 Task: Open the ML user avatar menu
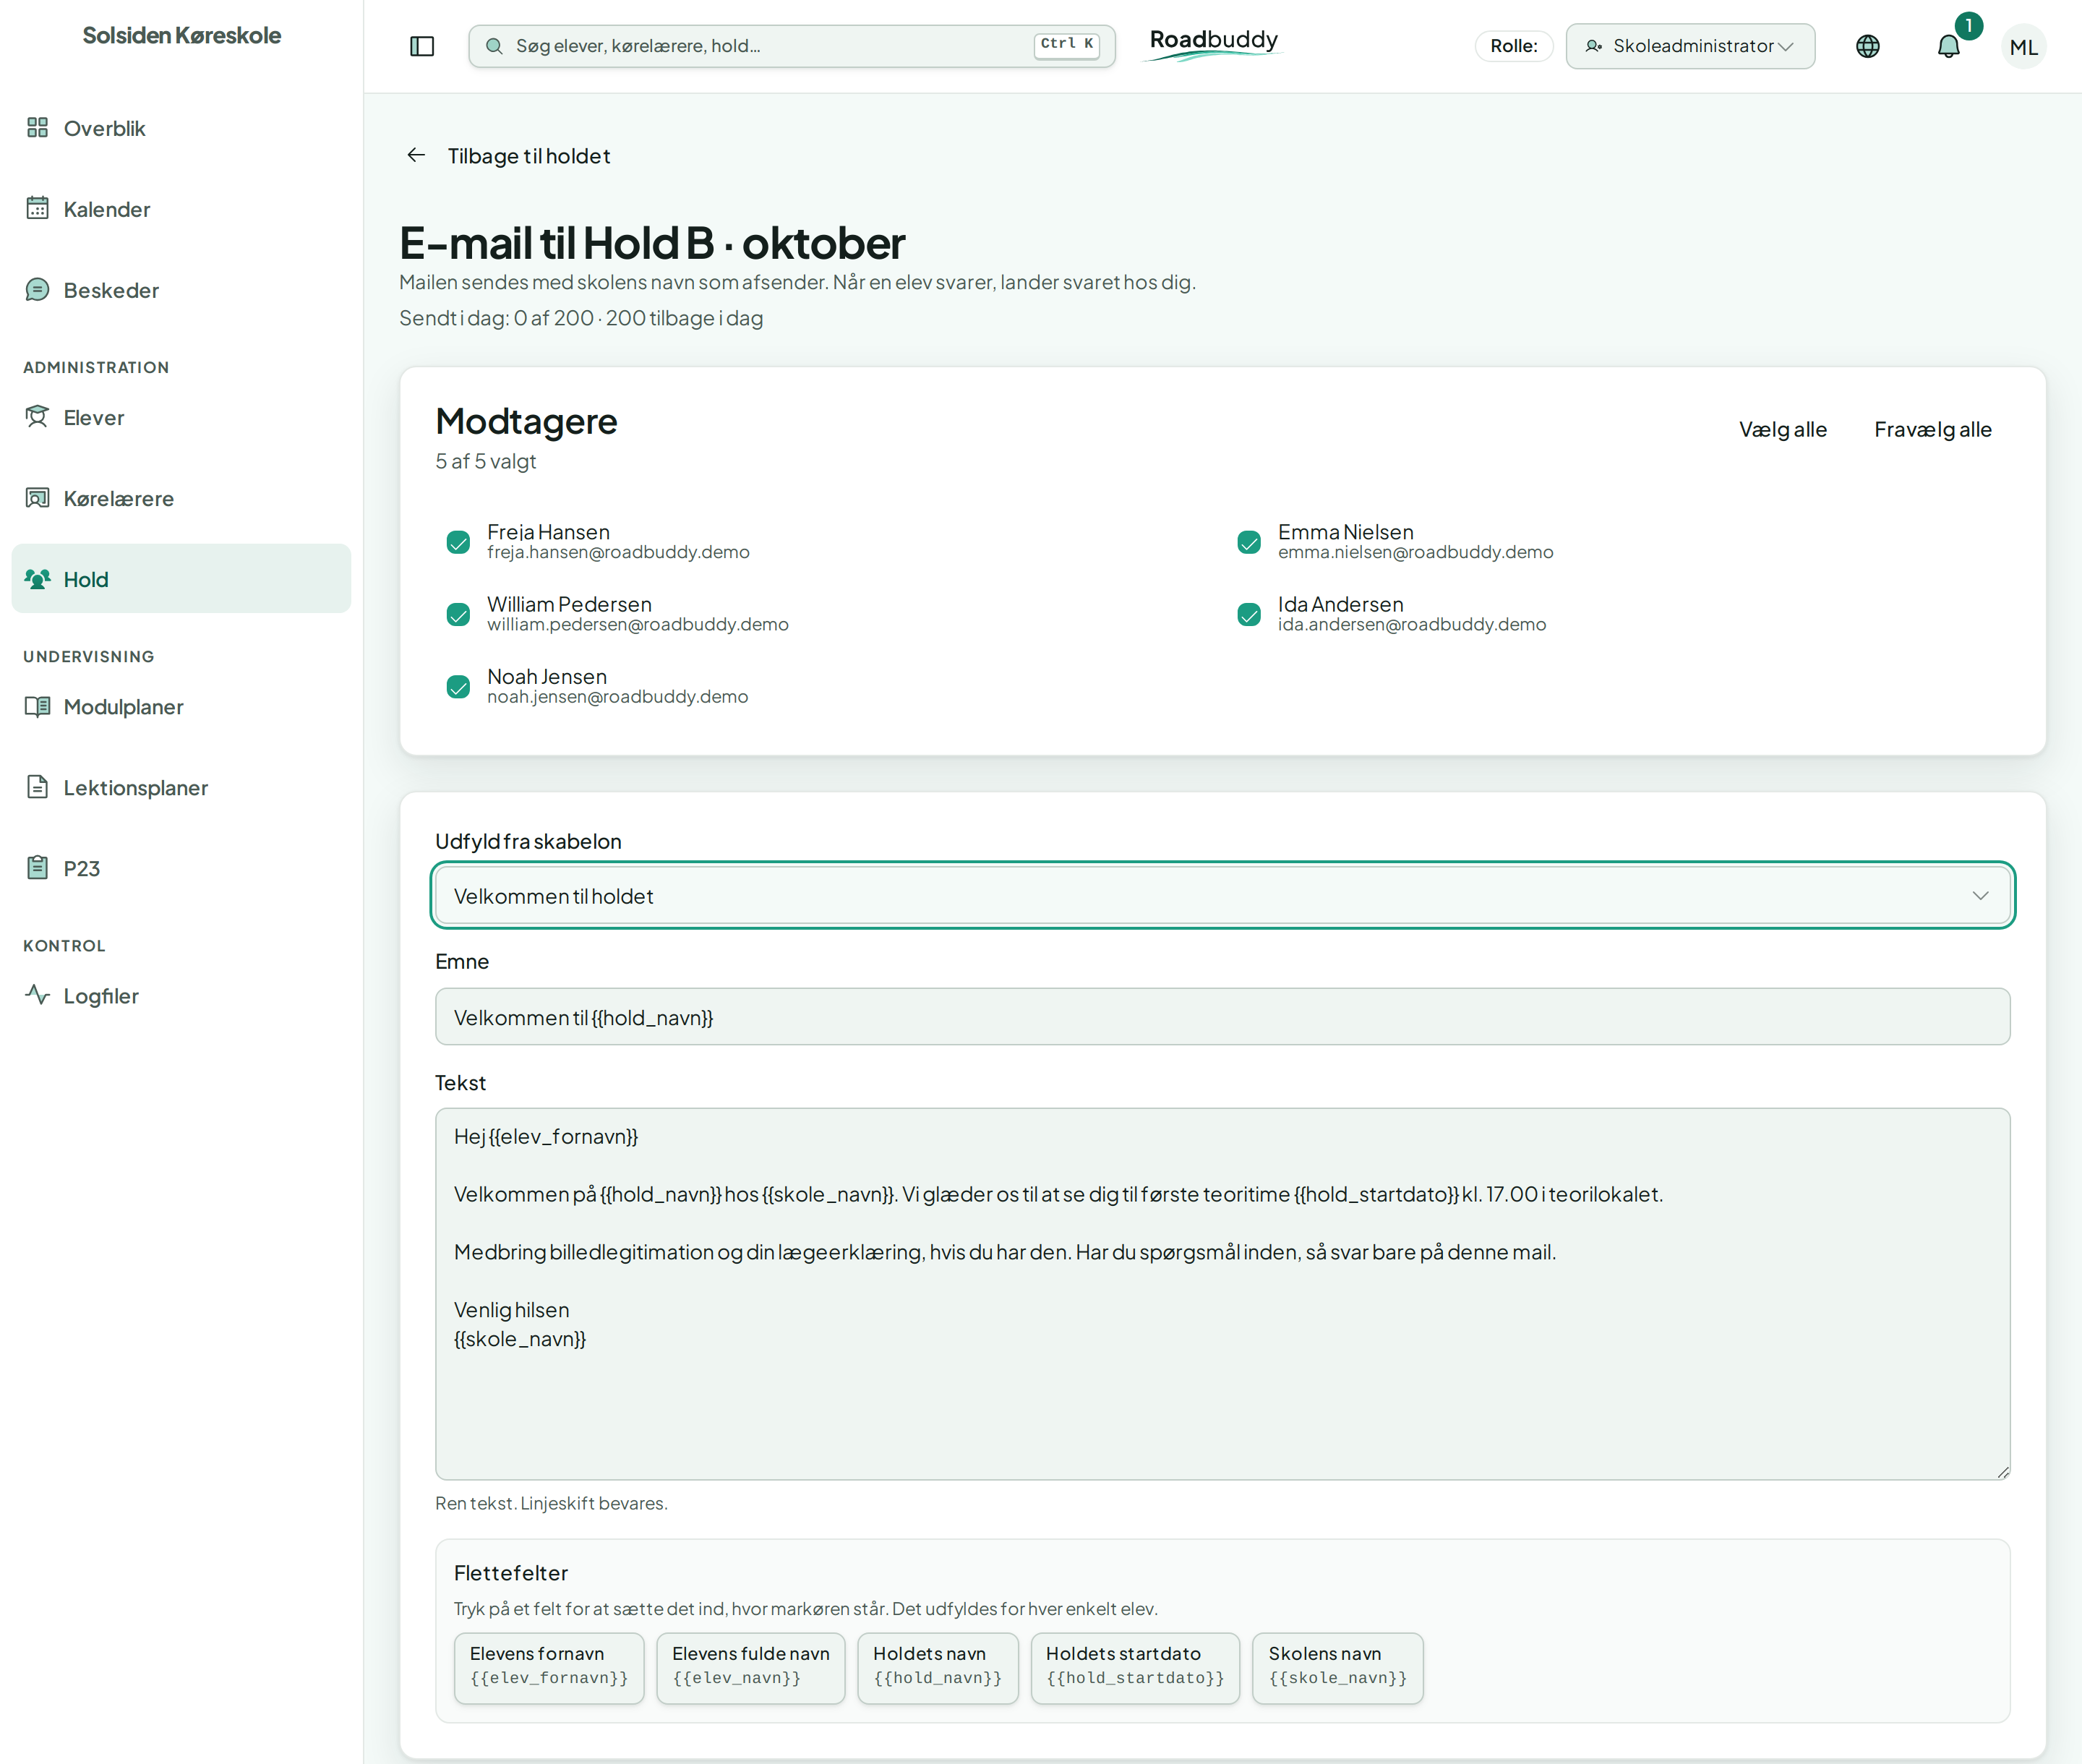[2023, 47]
